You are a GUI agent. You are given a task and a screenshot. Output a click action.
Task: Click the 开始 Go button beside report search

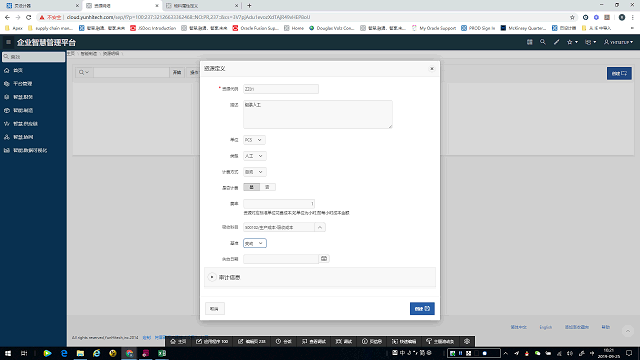(x=177, y=72)
